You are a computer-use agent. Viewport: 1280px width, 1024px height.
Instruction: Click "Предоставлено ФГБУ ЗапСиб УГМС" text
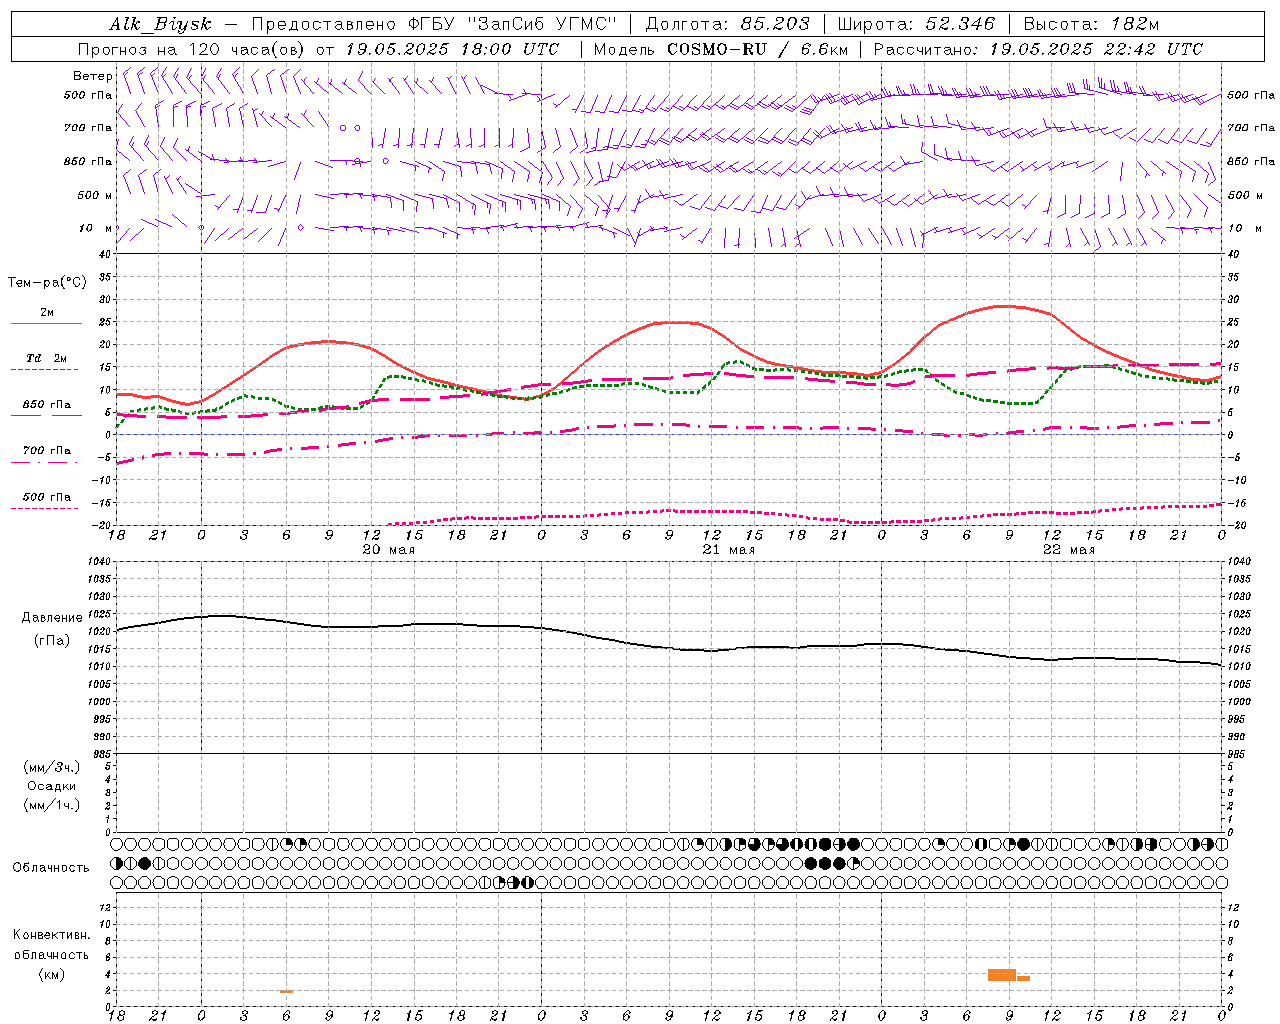point(434,24)
